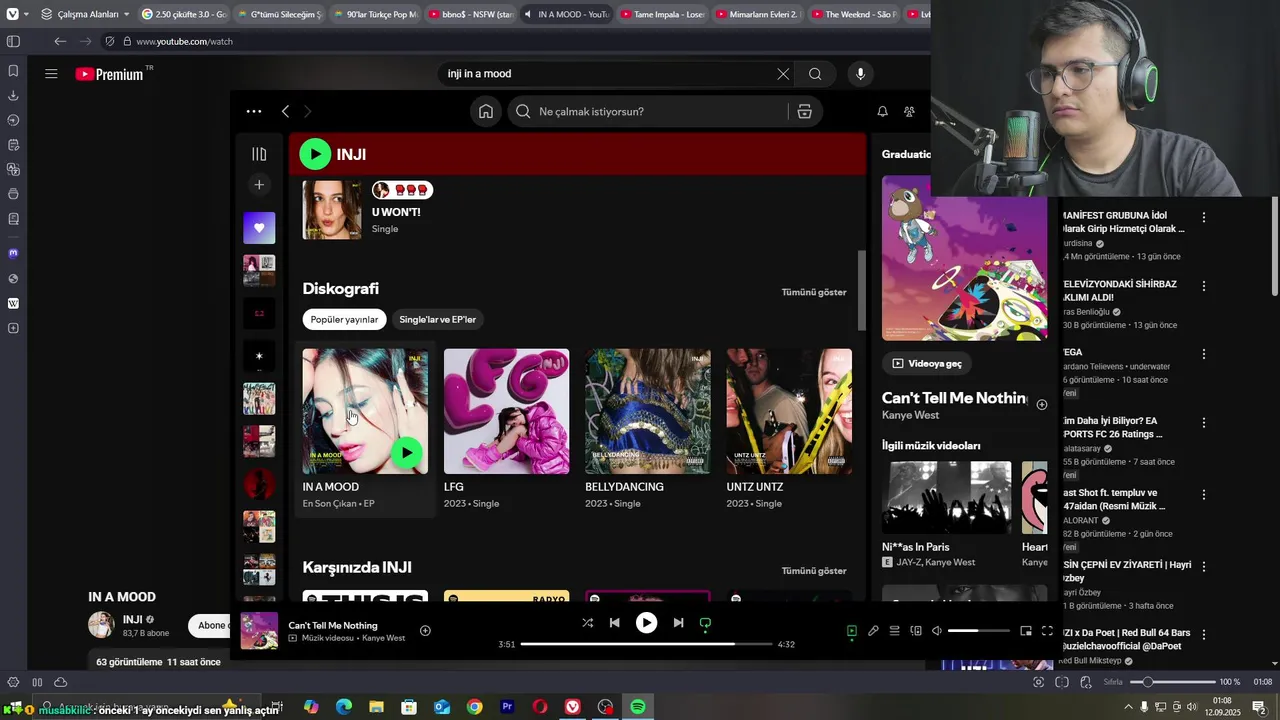The width and height of the screenshot is (1280, 720).
Task: Open Premiere Pro from the taskbar
Action: pos(507,707)
